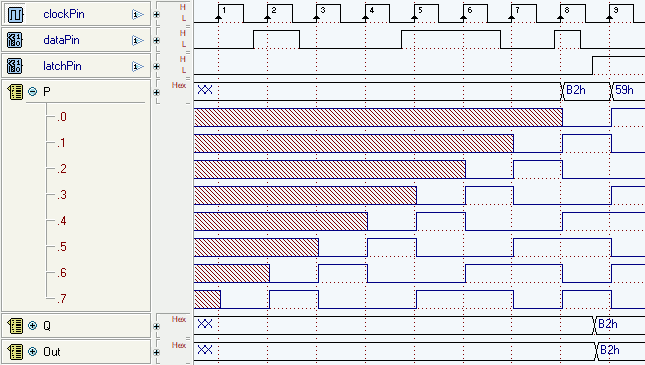Select bit .4 of bus P

(x=62, y=221)
